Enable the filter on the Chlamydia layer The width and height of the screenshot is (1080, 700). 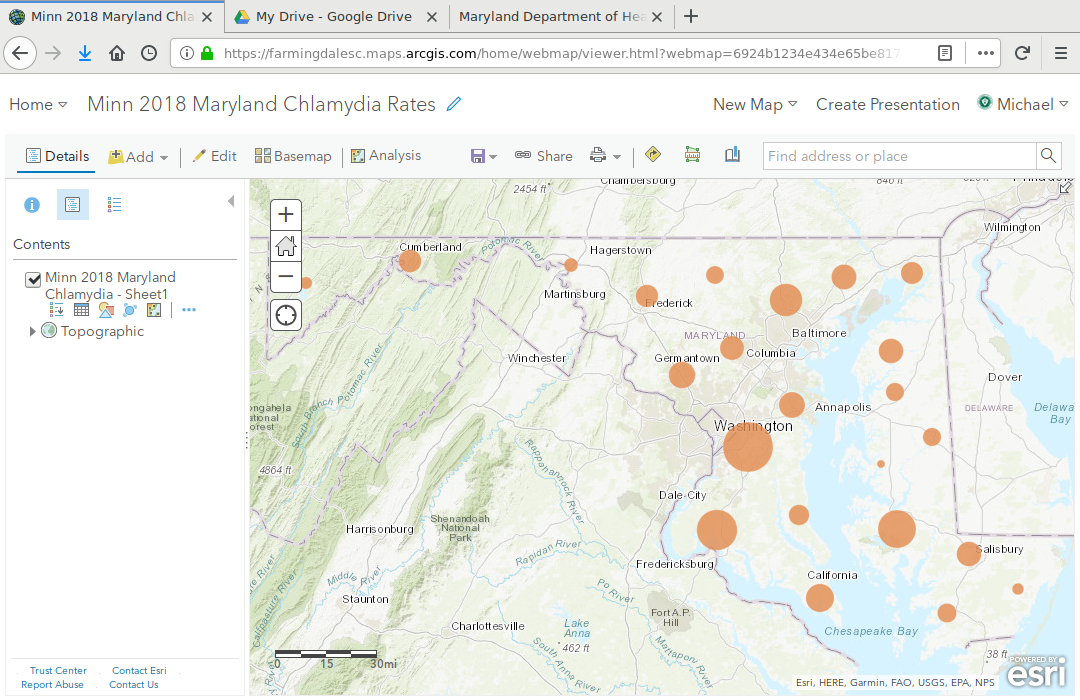click(129, 310)
